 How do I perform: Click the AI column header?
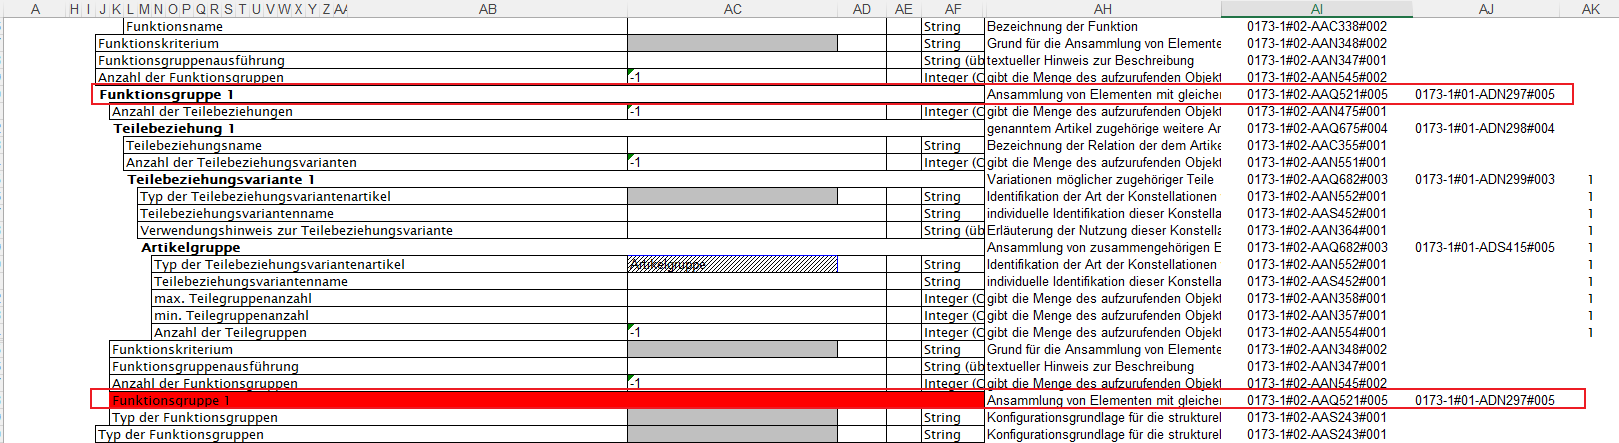(x=1316, y=9)
